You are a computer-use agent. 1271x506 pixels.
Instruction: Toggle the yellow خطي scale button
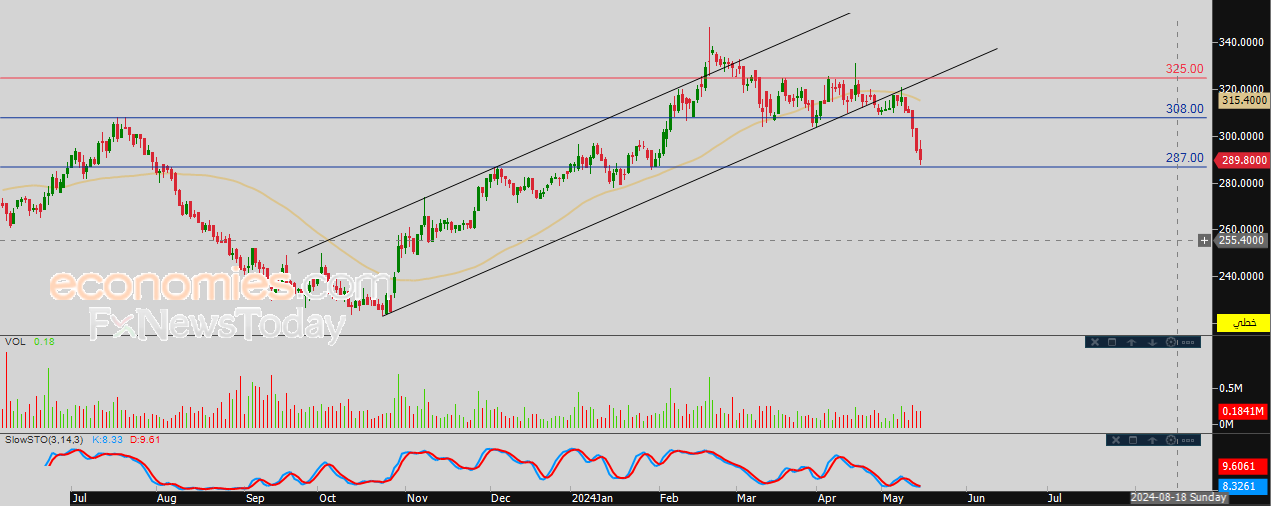1244,323
